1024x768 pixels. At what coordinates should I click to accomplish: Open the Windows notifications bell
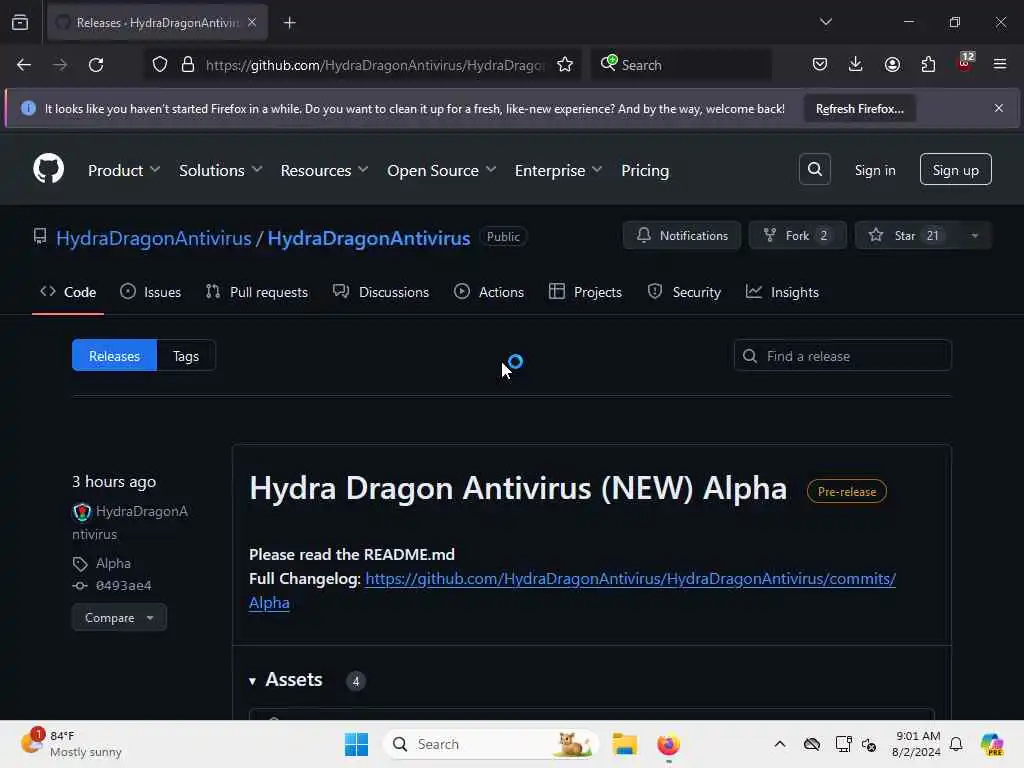956,744
